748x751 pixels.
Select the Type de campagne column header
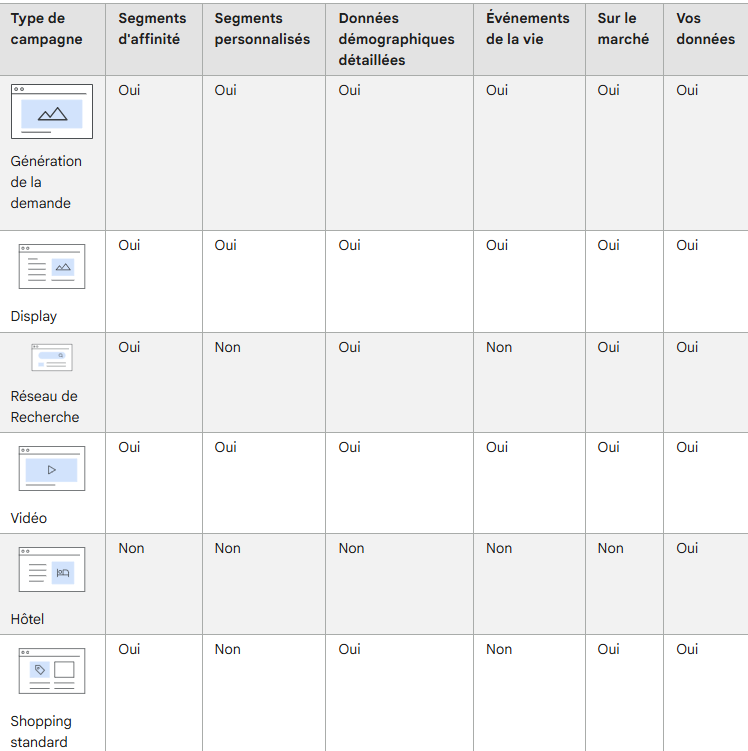[46, 29]
